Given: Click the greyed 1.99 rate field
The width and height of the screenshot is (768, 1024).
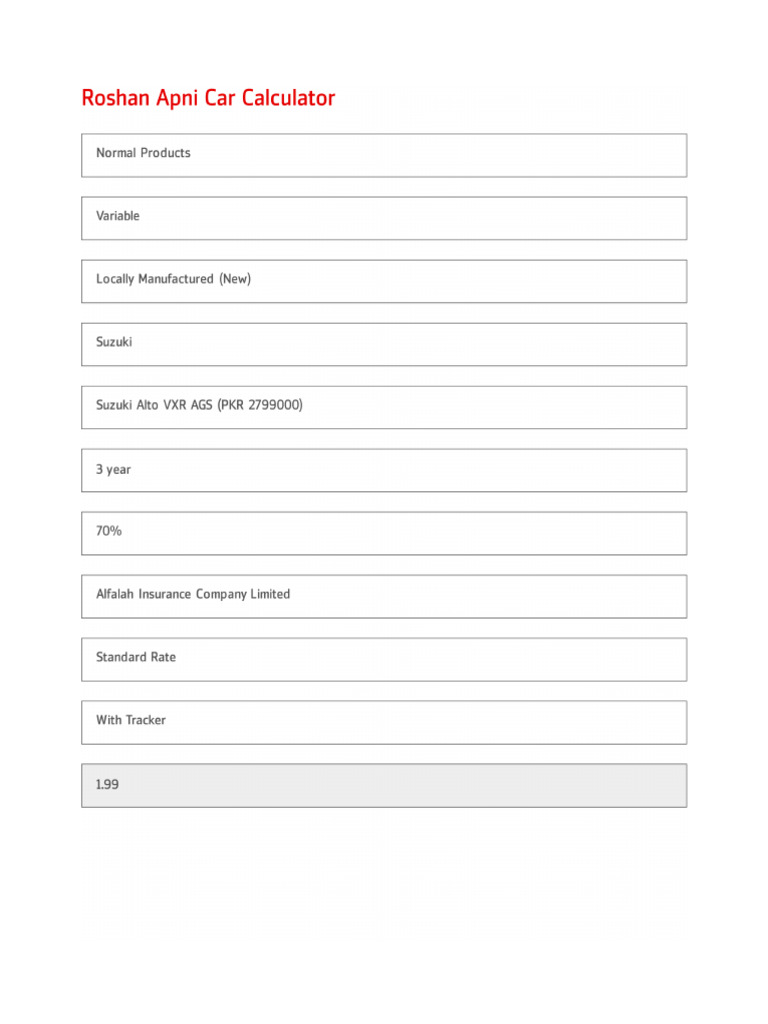Looking at the screenshot, I should (384, 785).
